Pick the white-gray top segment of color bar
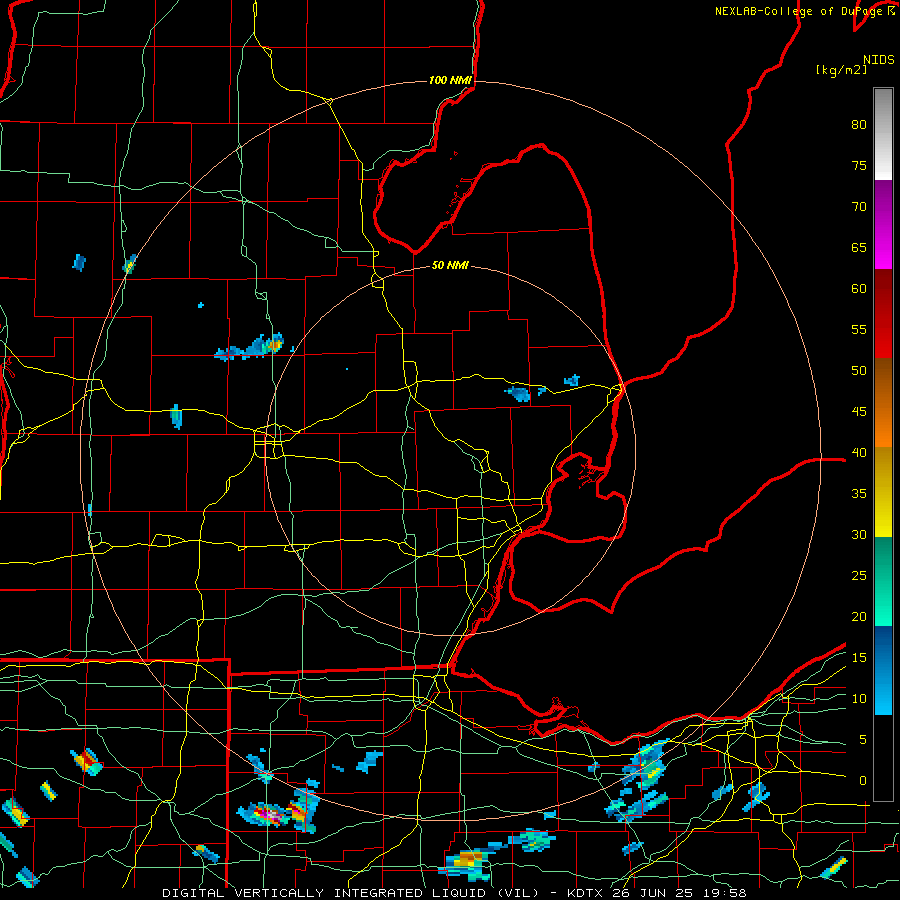This screenshot has height=900, width=900. [883, 134]
